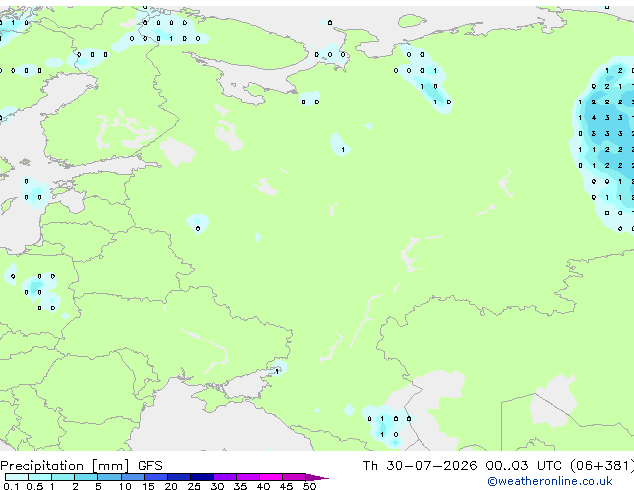Click the 'Precipitation [mm] GFS' title text
Screen dimensions: 634x490
pyautogui.click(x=81, y=466)
